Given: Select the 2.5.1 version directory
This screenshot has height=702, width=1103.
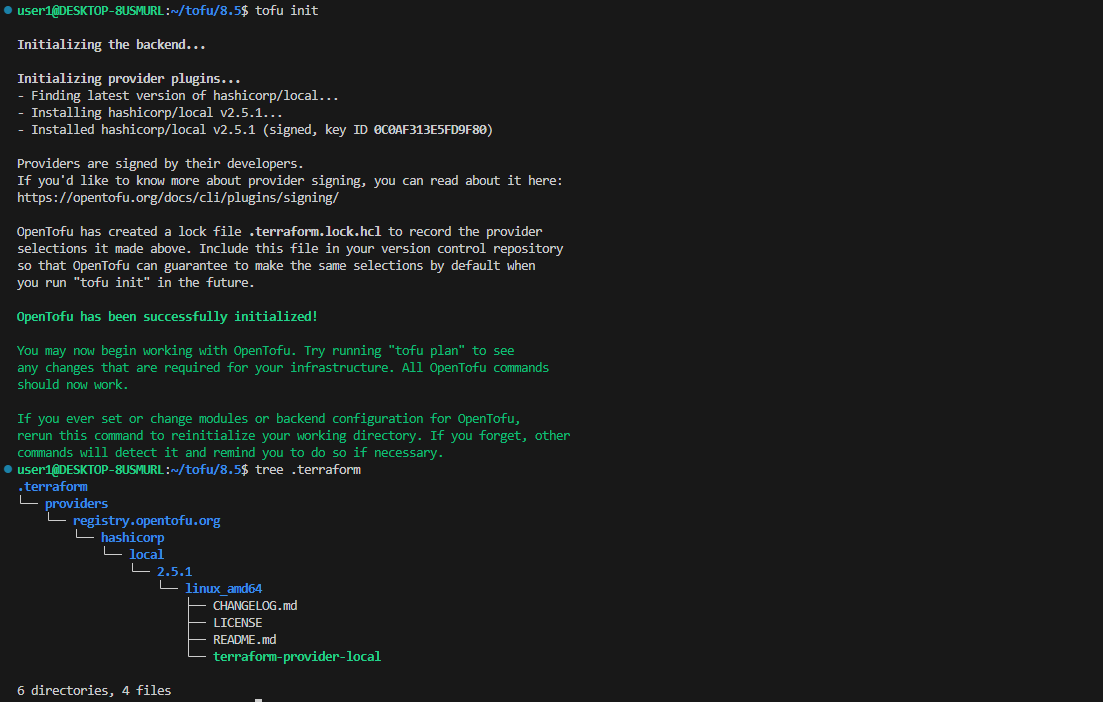Looking at the screenshot, I should click(174, 572).
